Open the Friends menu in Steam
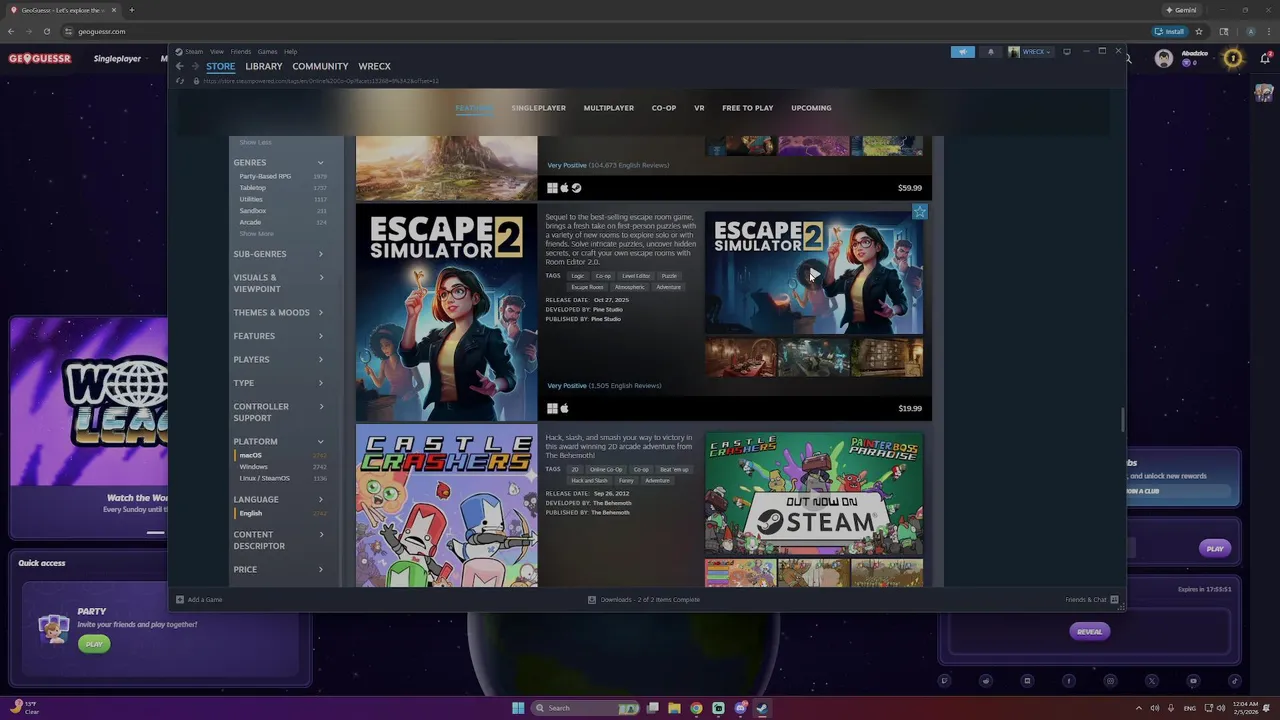The height and width of the screenshot is (720, 1280). click(x=241, y=52)
